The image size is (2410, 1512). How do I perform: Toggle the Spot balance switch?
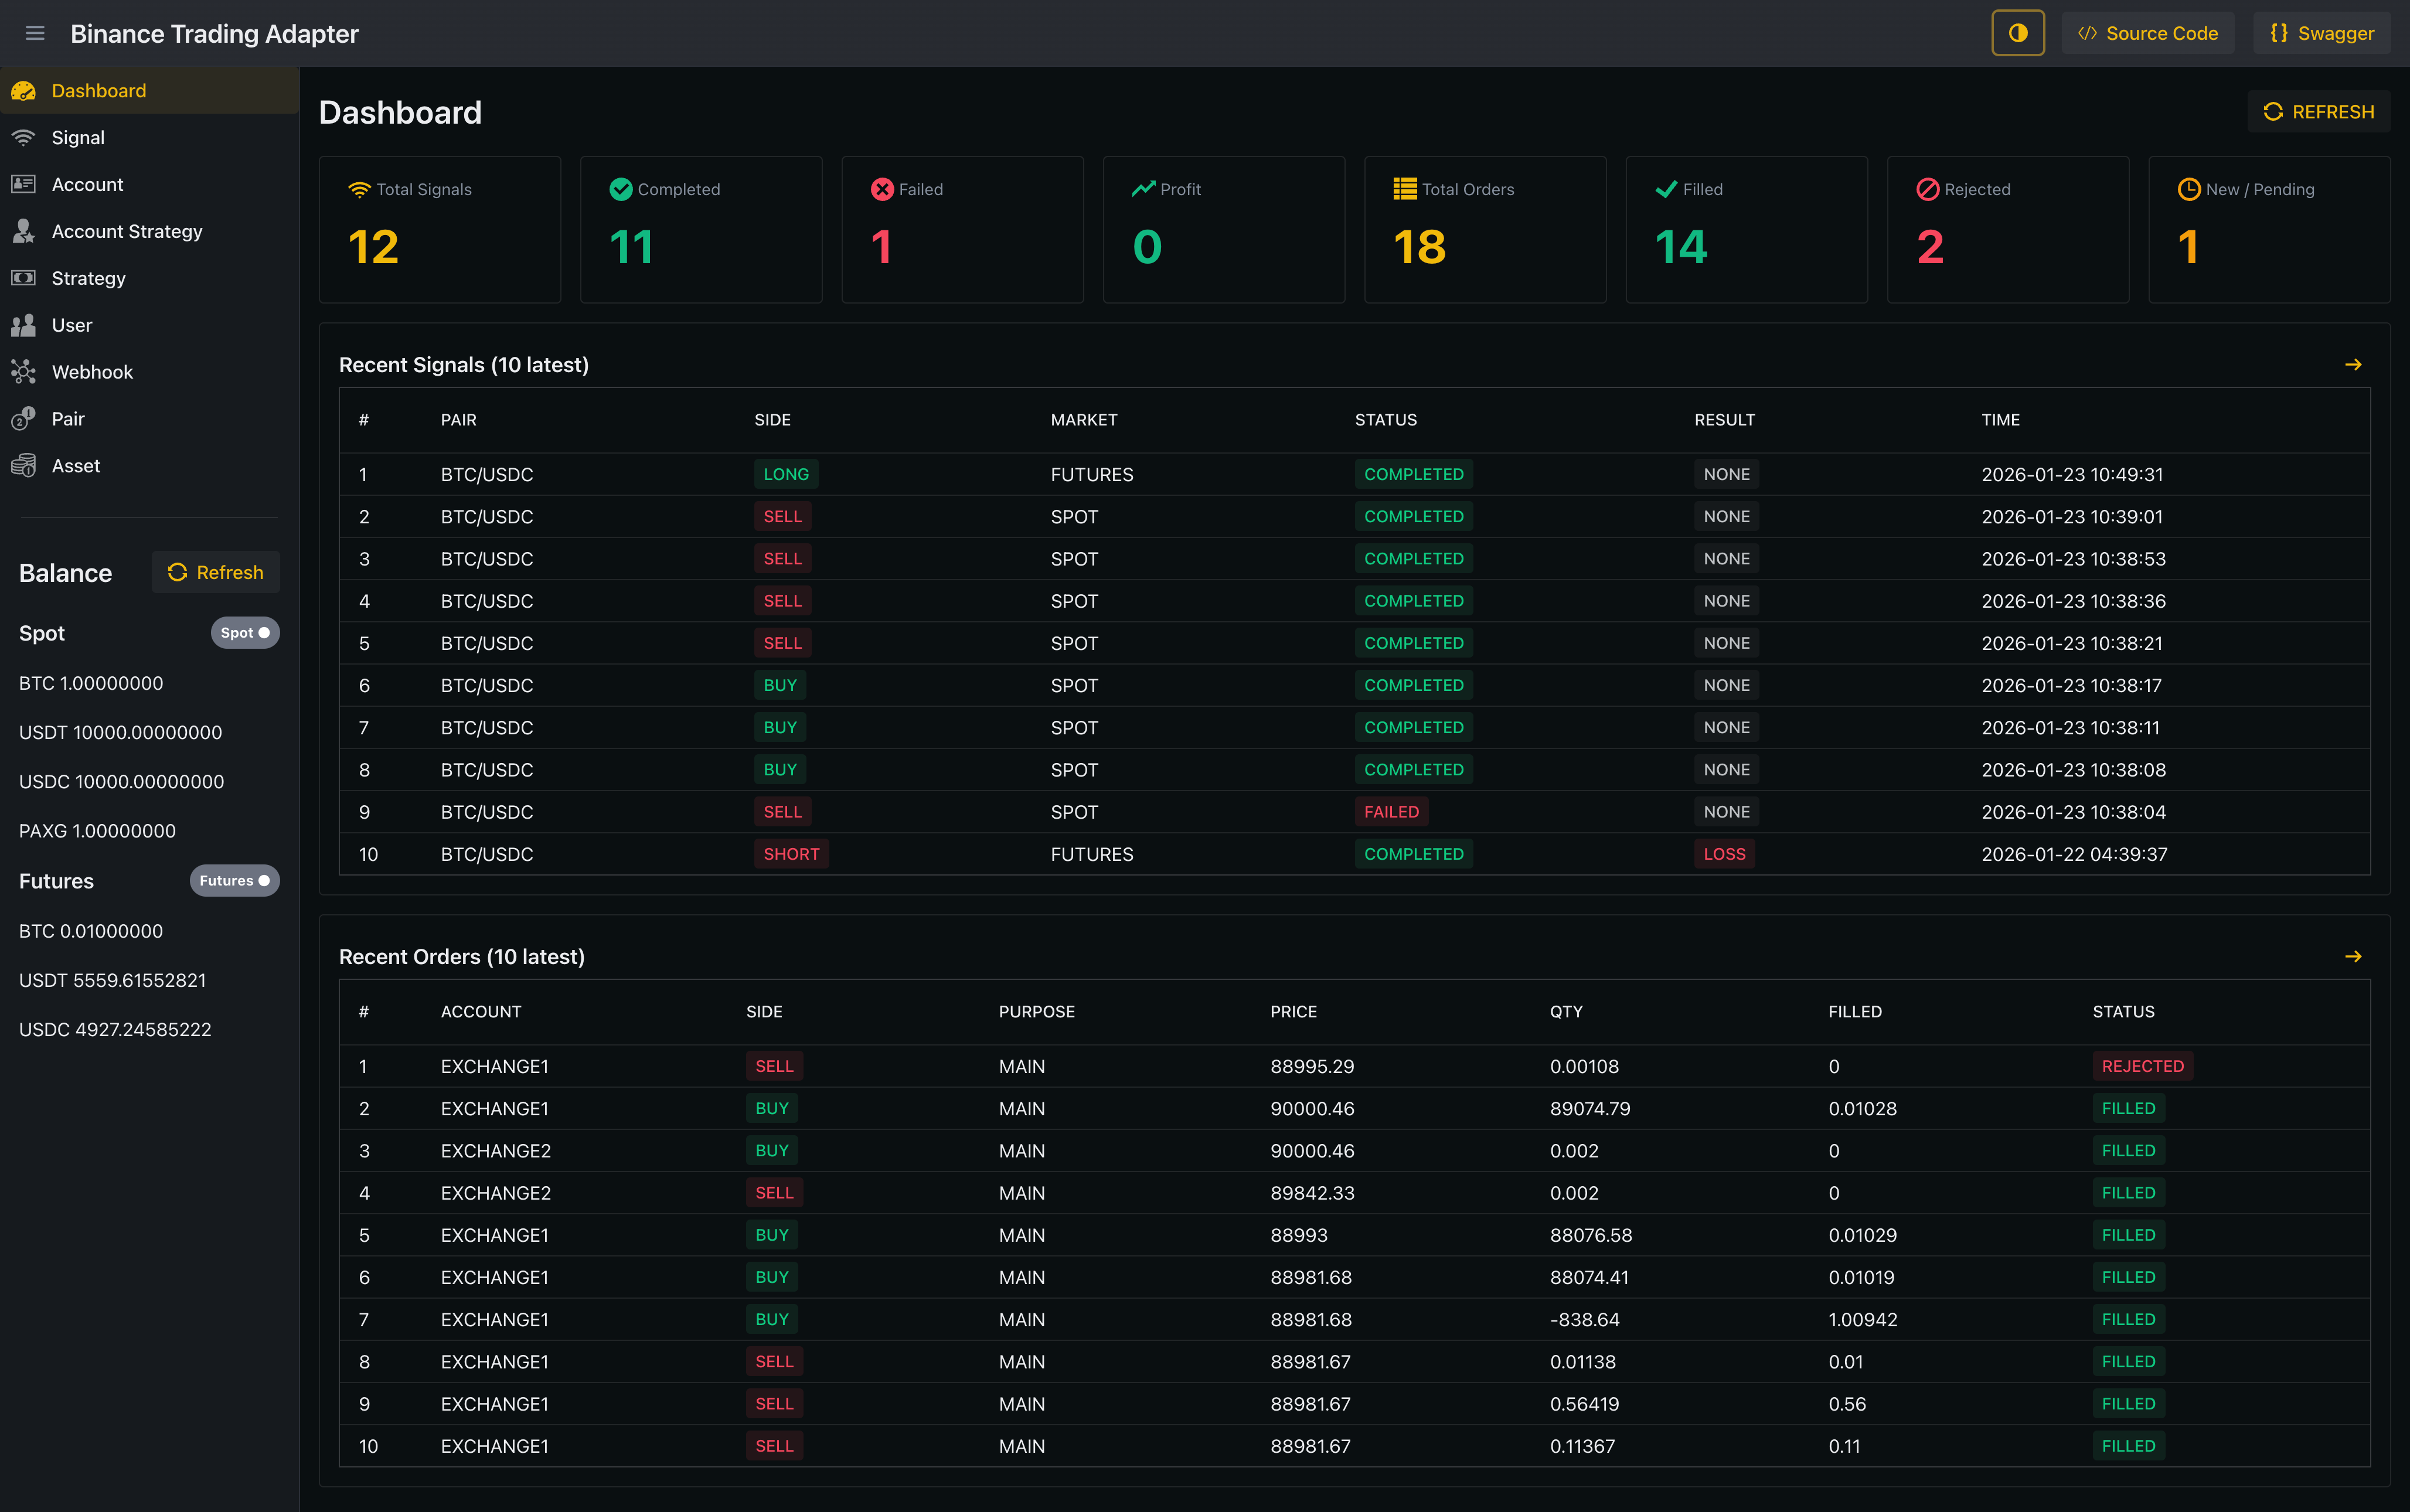pyautogui.click(x=245, y=633)
